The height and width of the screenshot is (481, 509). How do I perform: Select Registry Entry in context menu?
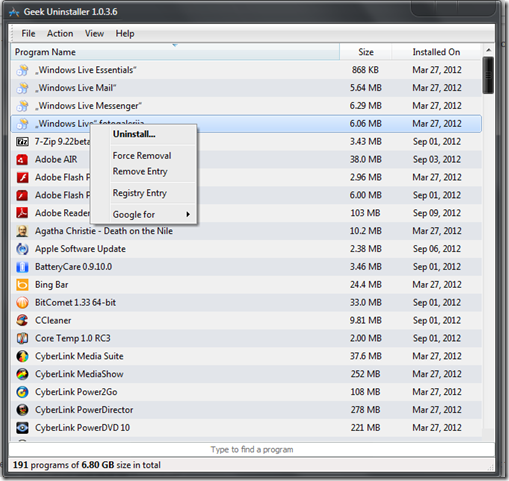(x=140, y=193)
